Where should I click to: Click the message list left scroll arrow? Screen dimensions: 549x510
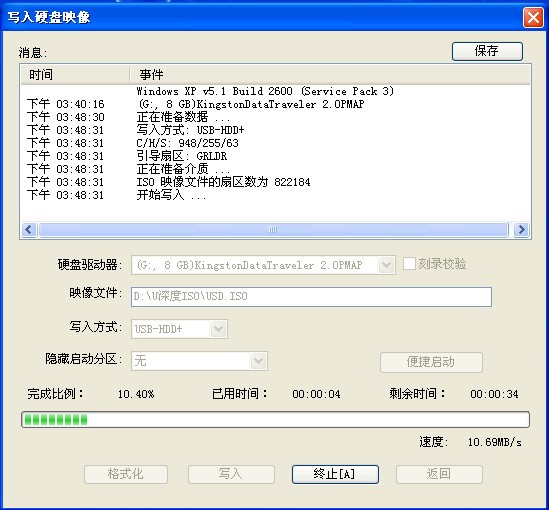[29, 230]
